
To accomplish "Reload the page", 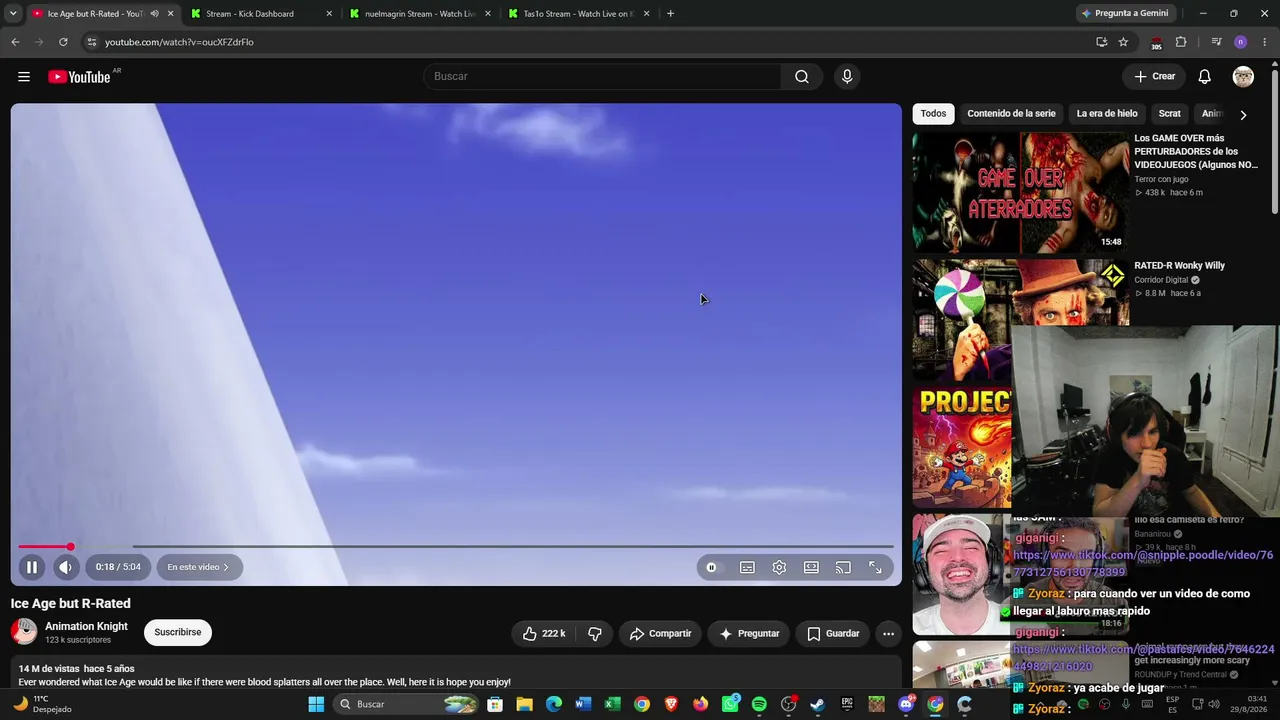I will pyautogui.click(x=63, y=42).
